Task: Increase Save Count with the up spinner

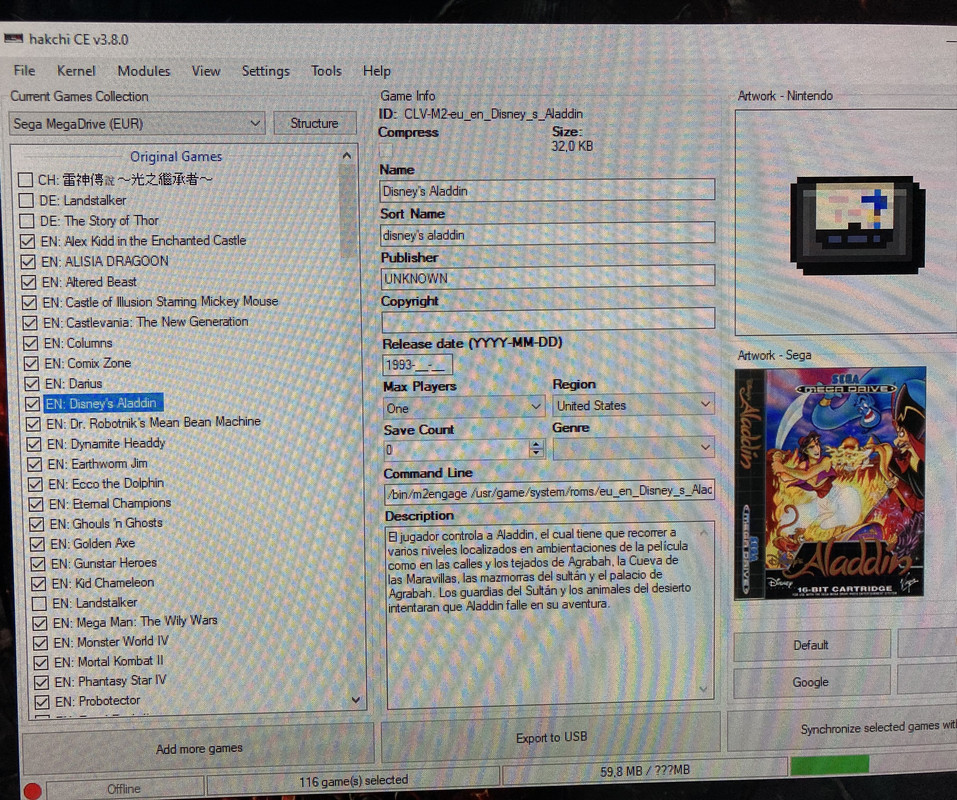Action: [x=536, y=444]
